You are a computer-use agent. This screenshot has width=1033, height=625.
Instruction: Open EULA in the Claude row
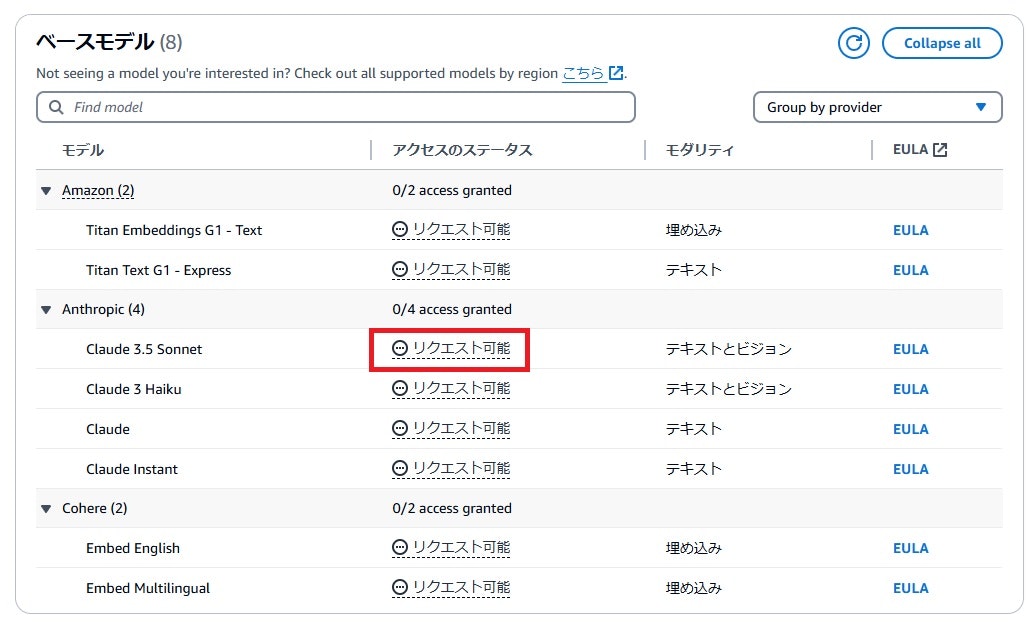click(910, 429)
